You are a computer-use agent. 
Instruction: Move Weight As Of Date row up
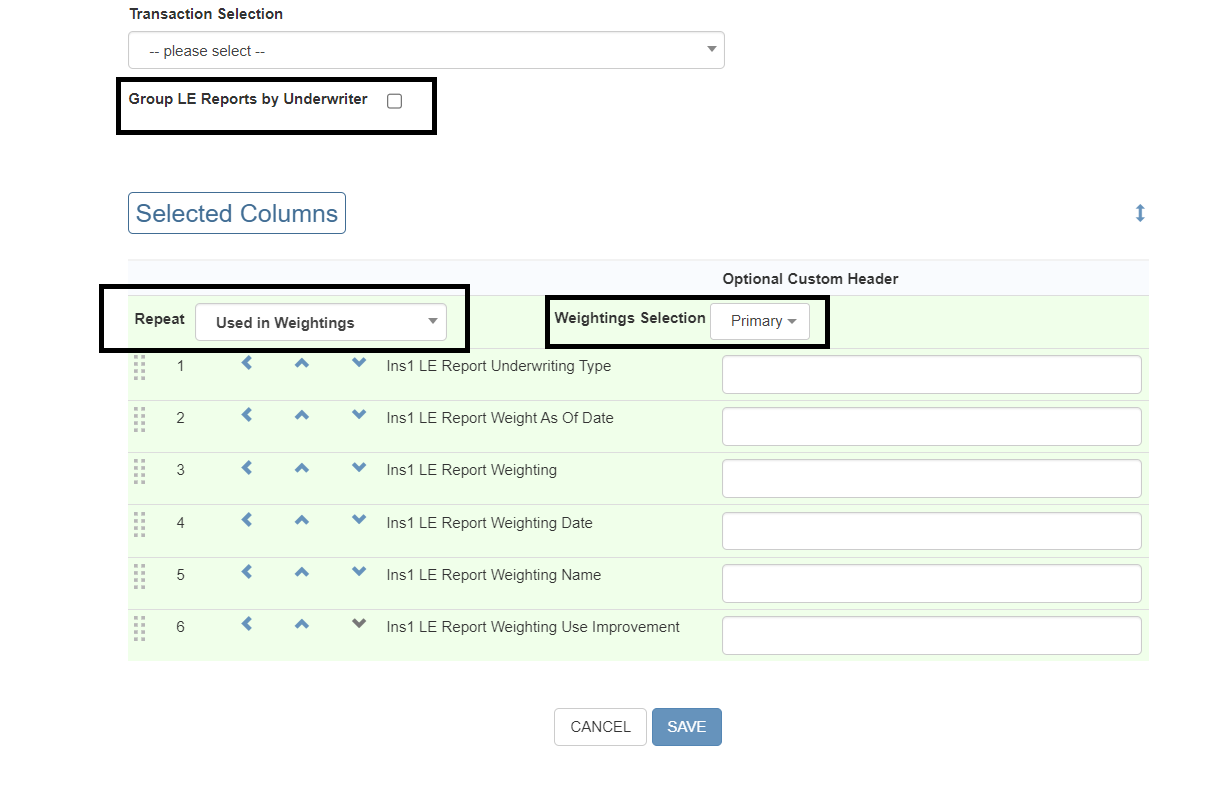point(301,415)
